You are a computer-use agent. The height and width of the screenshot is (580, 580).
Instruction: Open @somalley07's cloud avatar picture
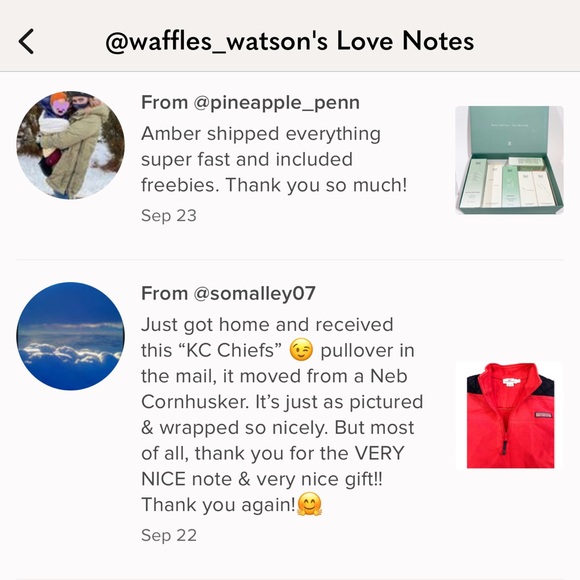point(71,336)
